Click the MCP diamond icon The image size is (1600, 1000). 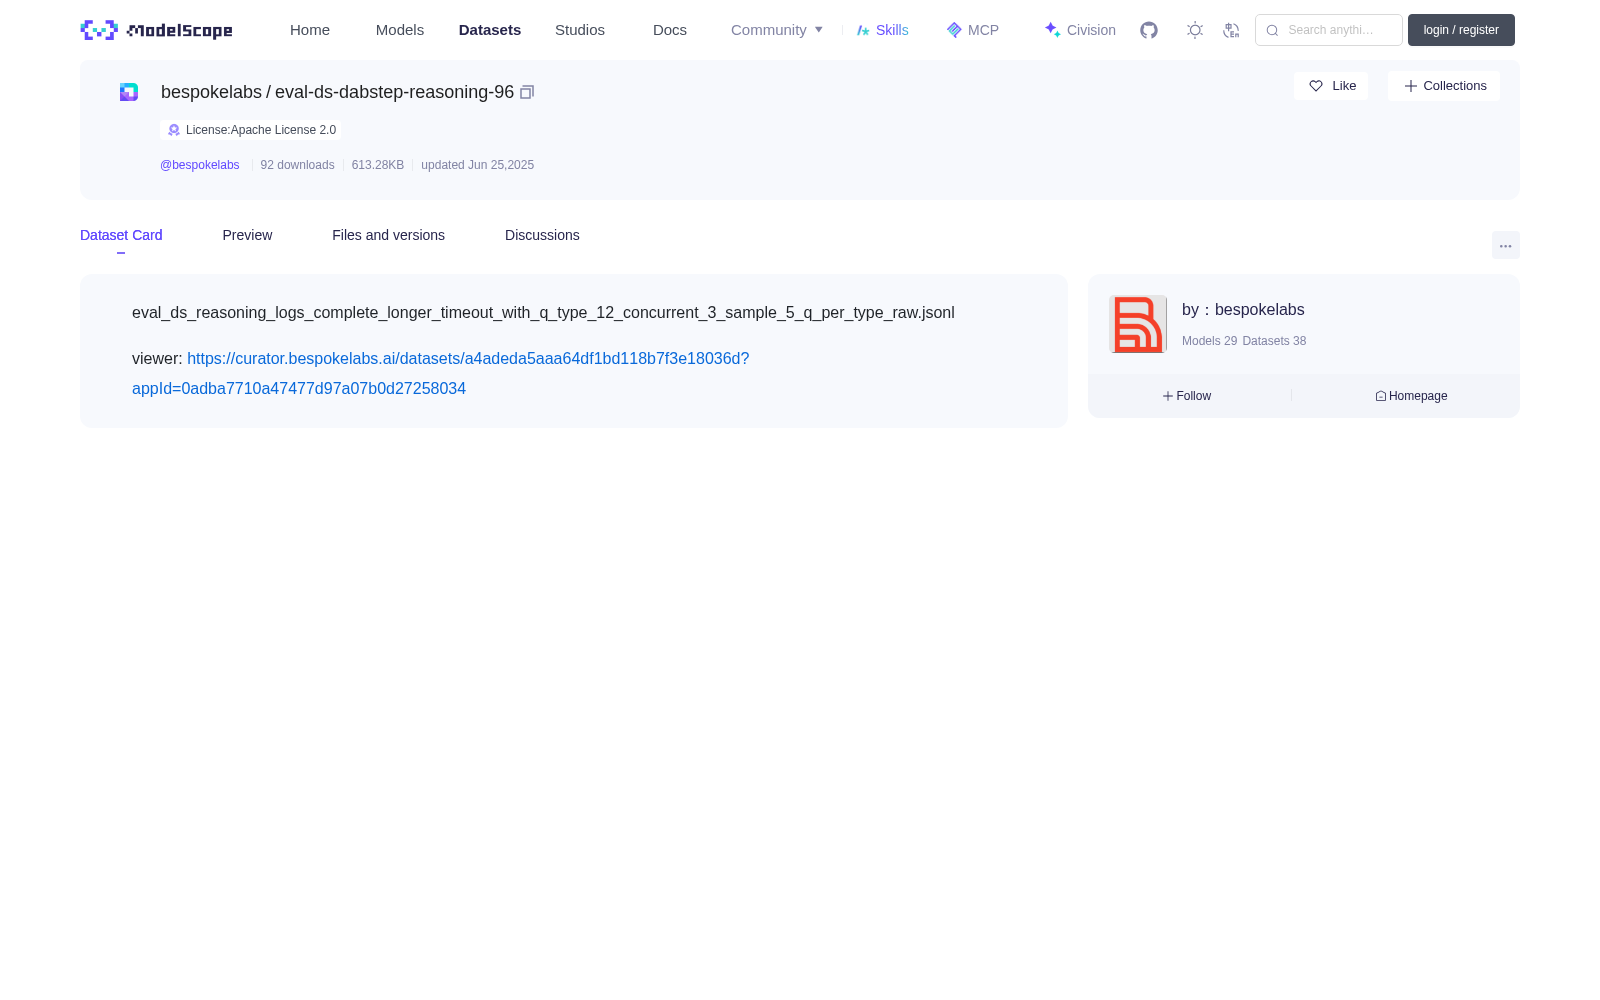pos(954,30)
